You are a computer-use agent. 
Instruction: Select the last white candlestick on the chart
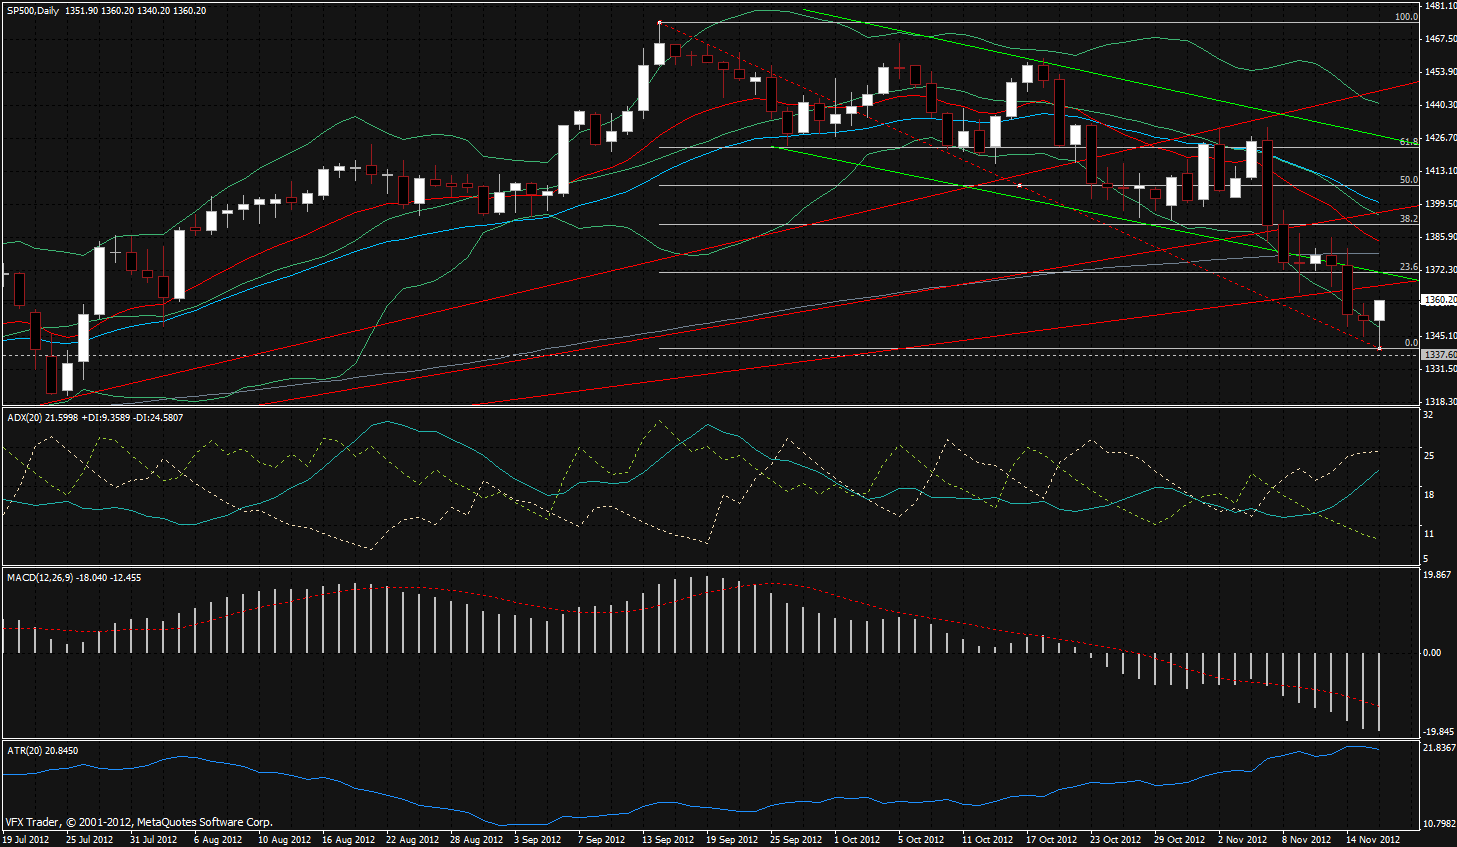[1379, 310]
